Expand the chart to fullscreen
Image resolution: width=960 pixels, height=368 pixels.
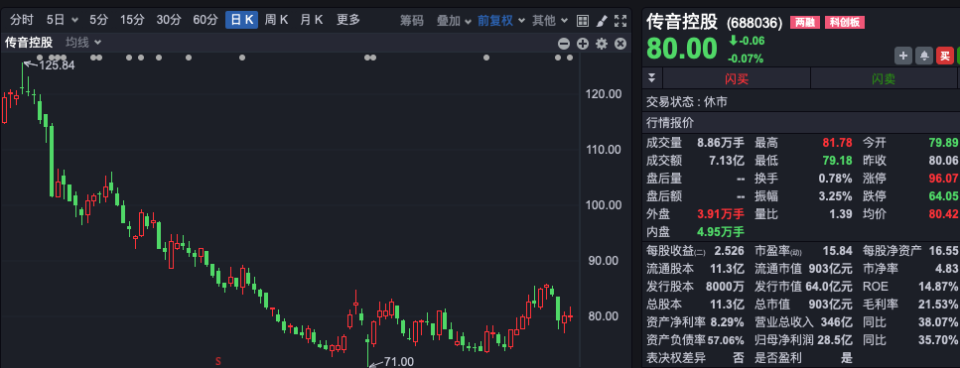(x=621, y=20)
